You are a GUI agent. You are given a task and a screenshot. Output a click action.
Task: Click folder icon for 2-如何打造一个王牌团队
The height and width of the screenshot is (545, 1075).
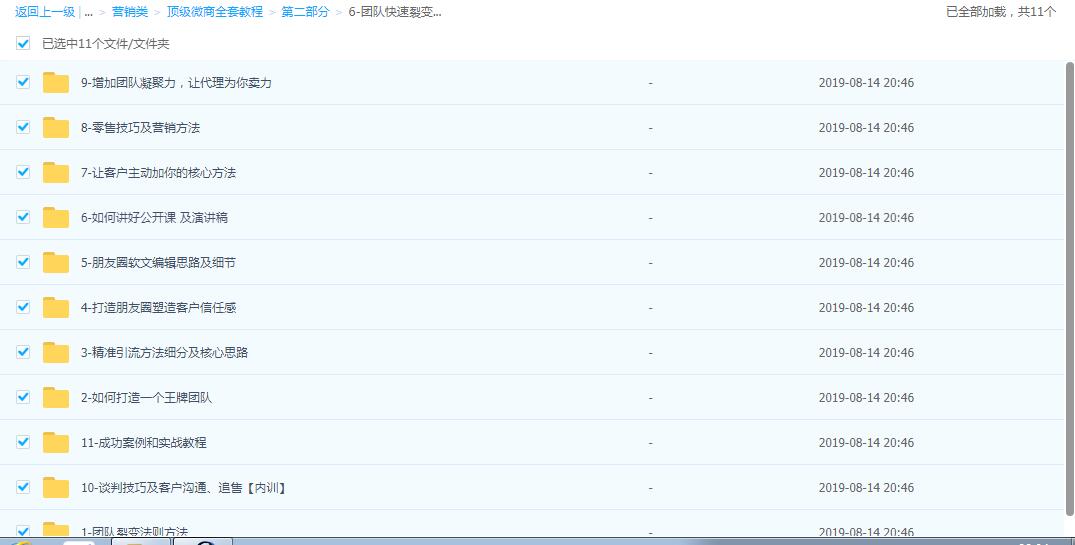(x=56, y=398)
